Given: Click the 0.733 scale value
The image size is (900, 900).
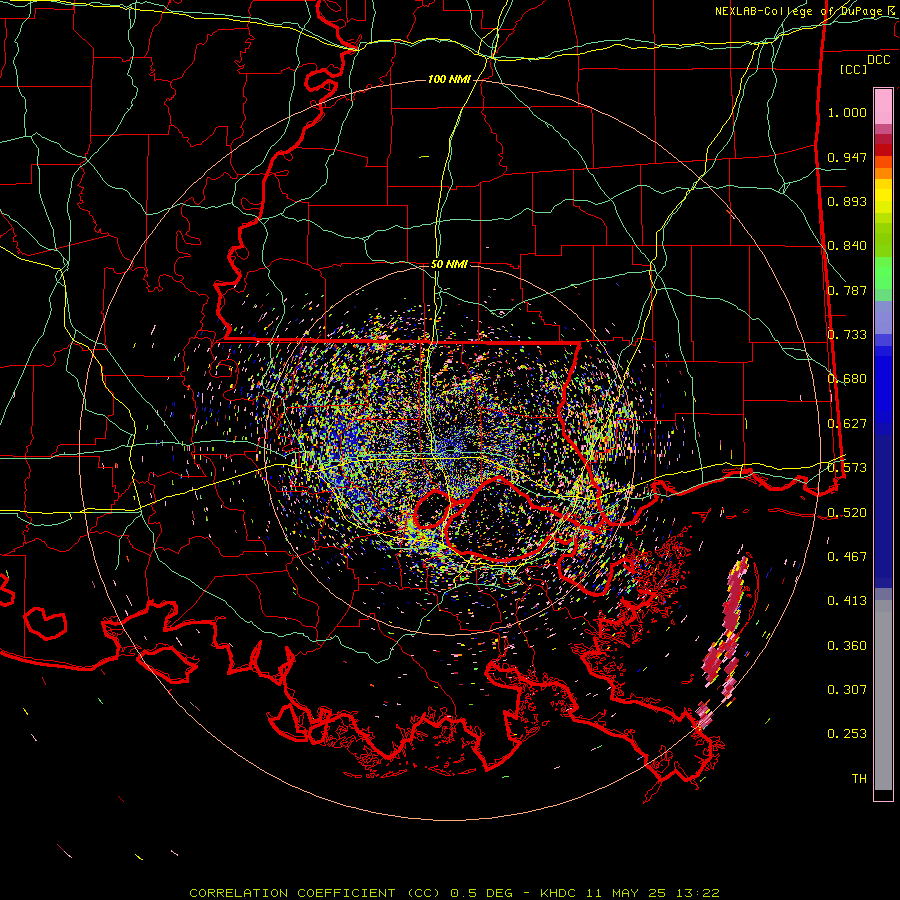Looking at the screenshot, I should click(x=847, y=335).
